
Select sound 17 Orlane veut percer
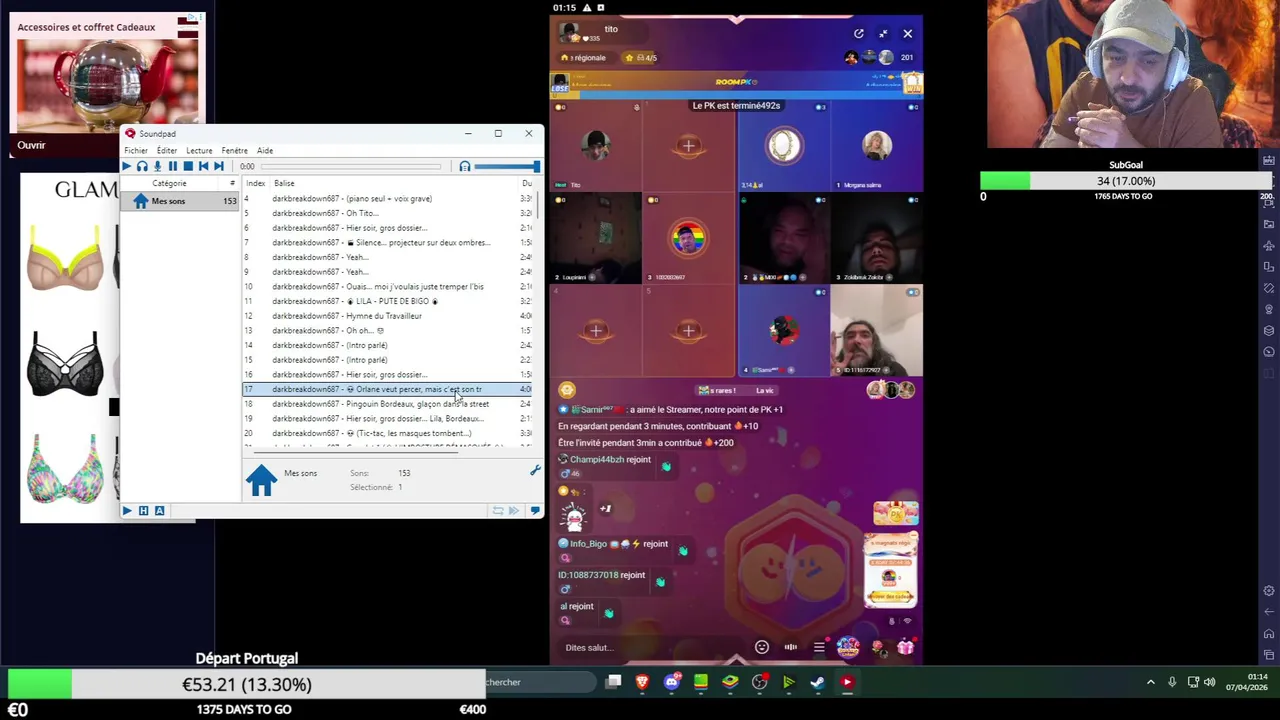coord(388,389)
